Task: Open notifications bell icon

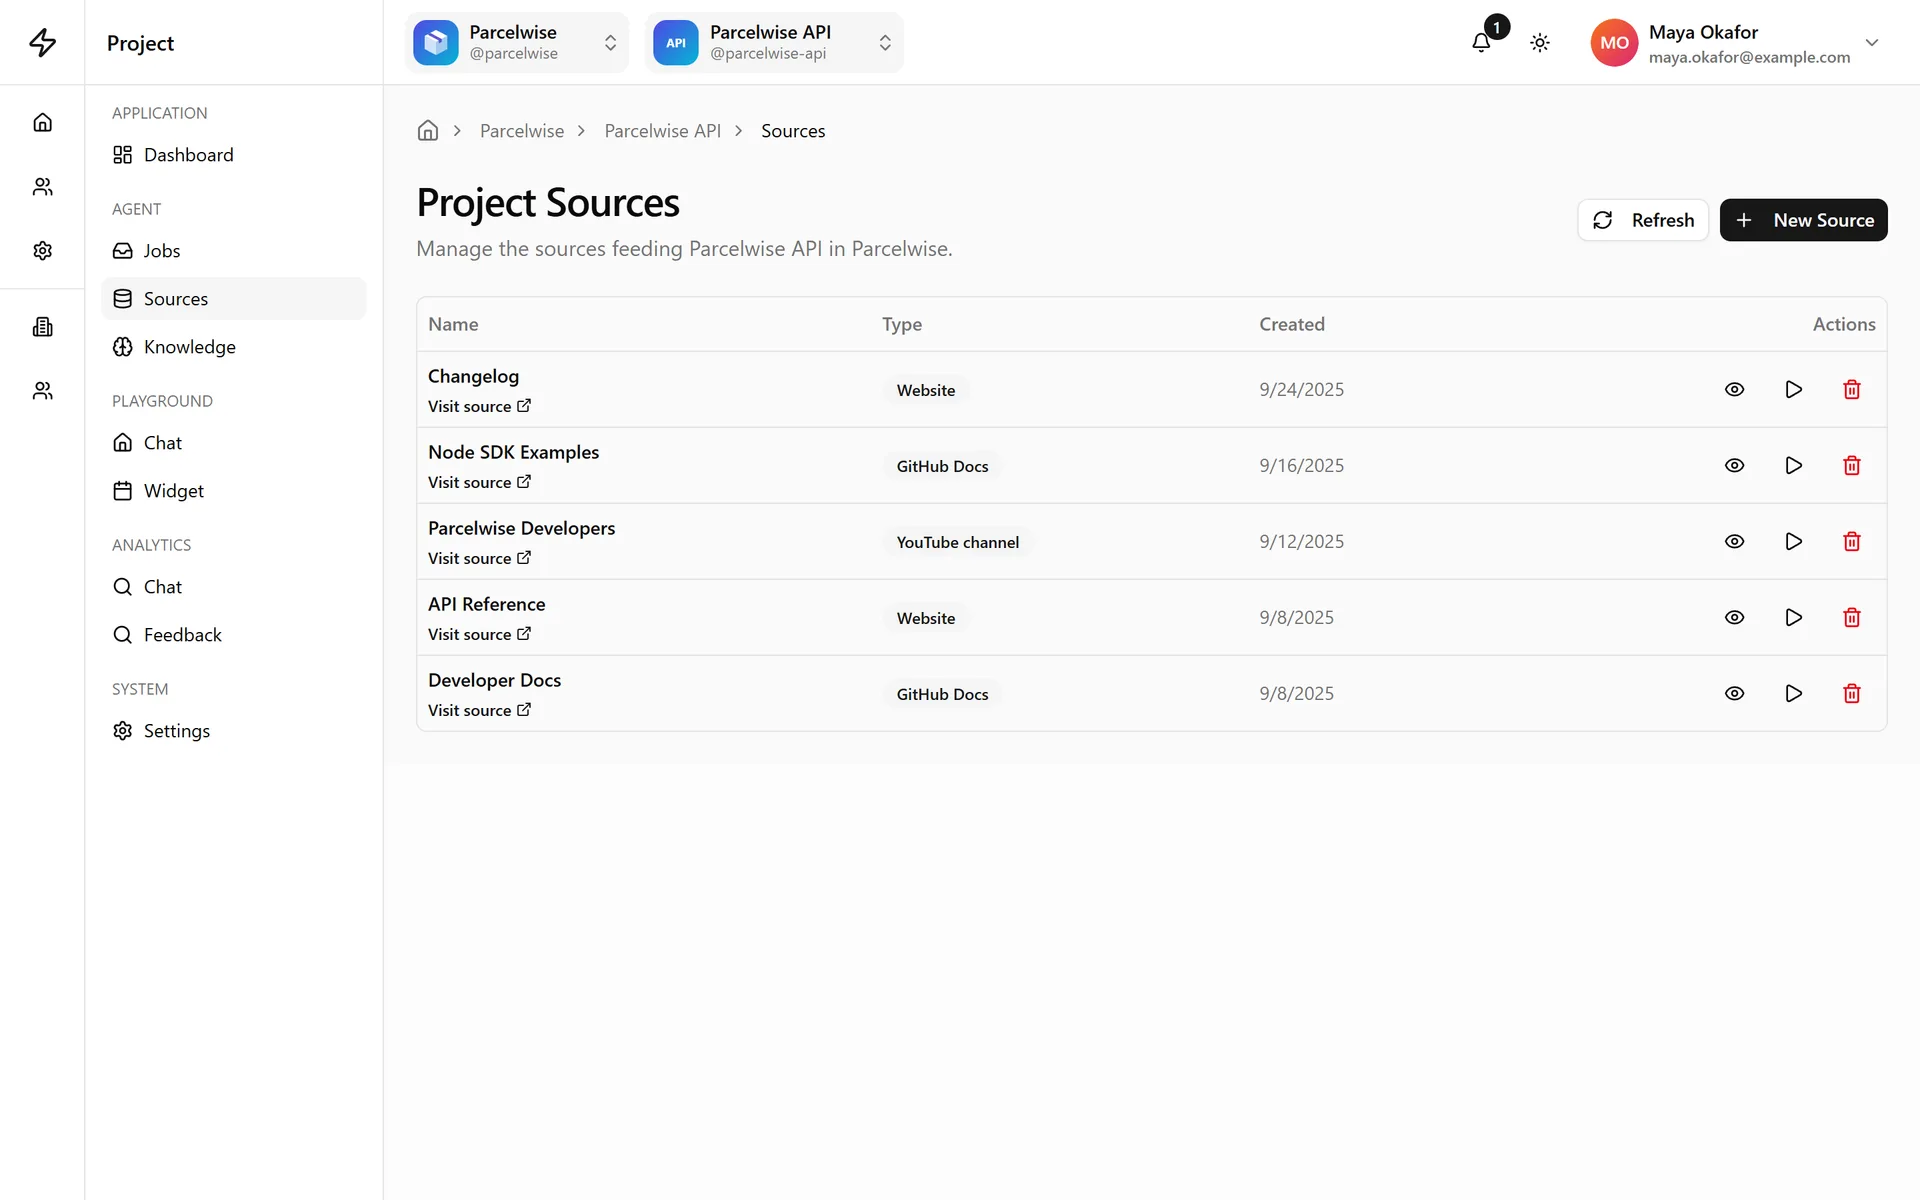Action: click(1481, 42)
